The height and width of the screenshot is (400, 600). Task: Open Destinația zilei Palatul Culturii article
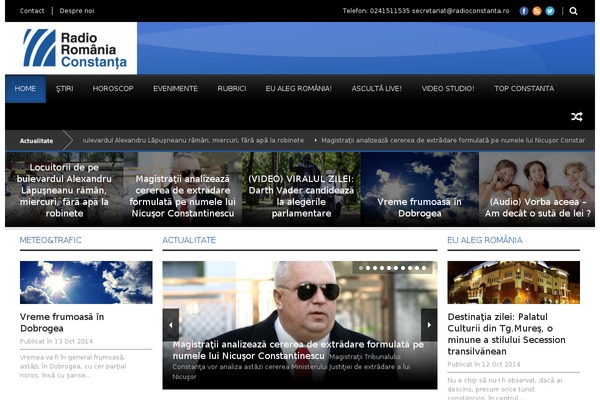[506, 334]
